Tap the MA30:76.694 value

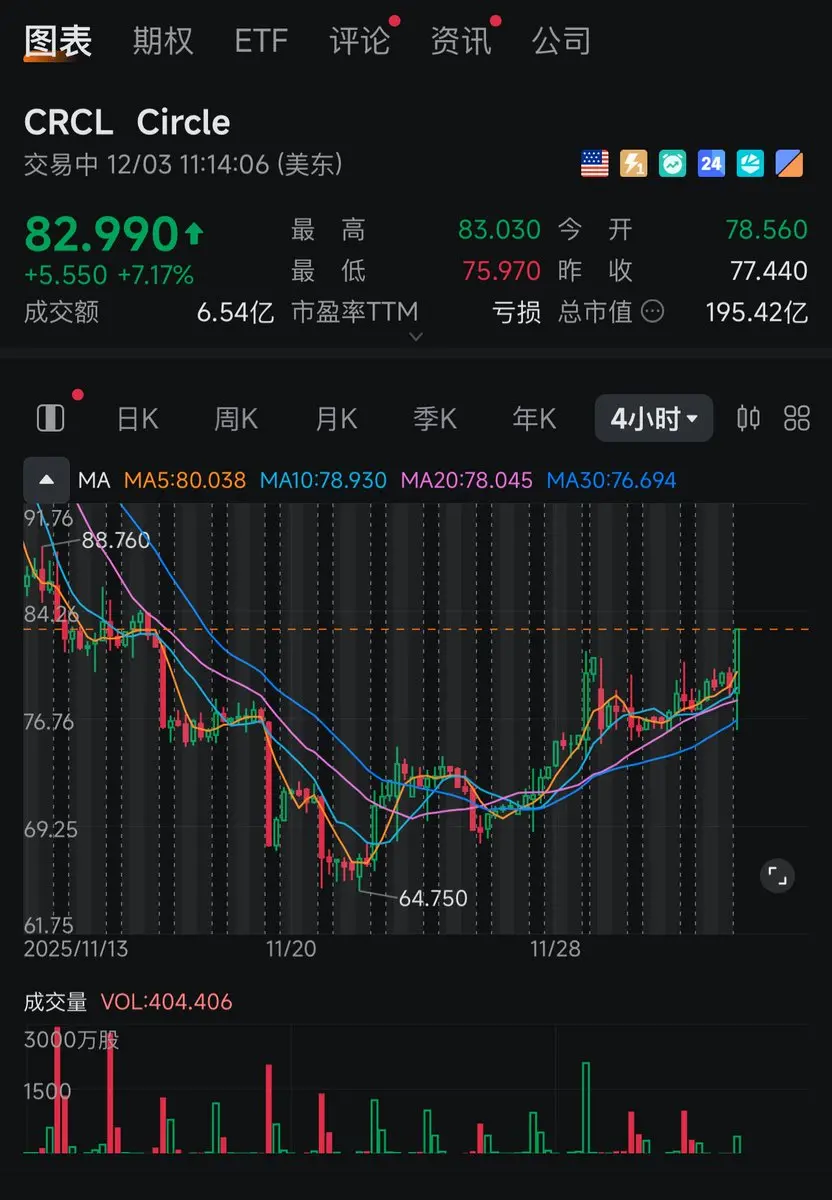click(611, 480)
